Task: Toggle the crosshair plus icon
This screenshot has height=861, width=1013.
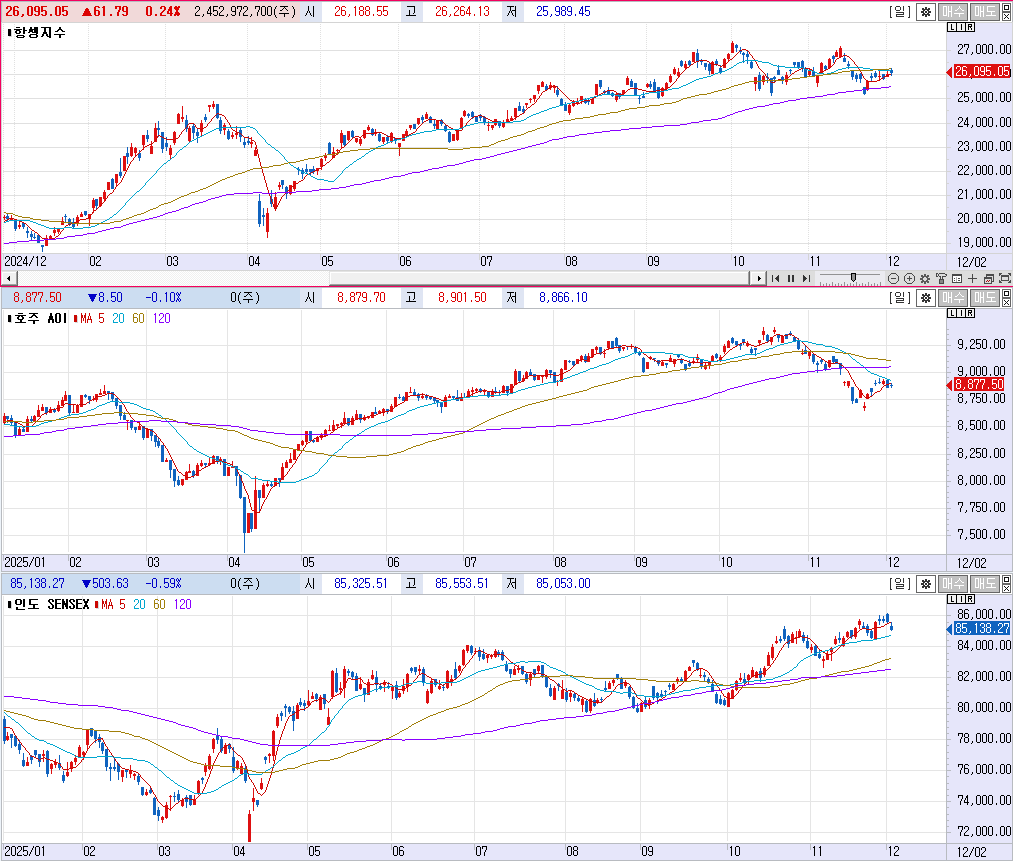Action: (972, 278)
